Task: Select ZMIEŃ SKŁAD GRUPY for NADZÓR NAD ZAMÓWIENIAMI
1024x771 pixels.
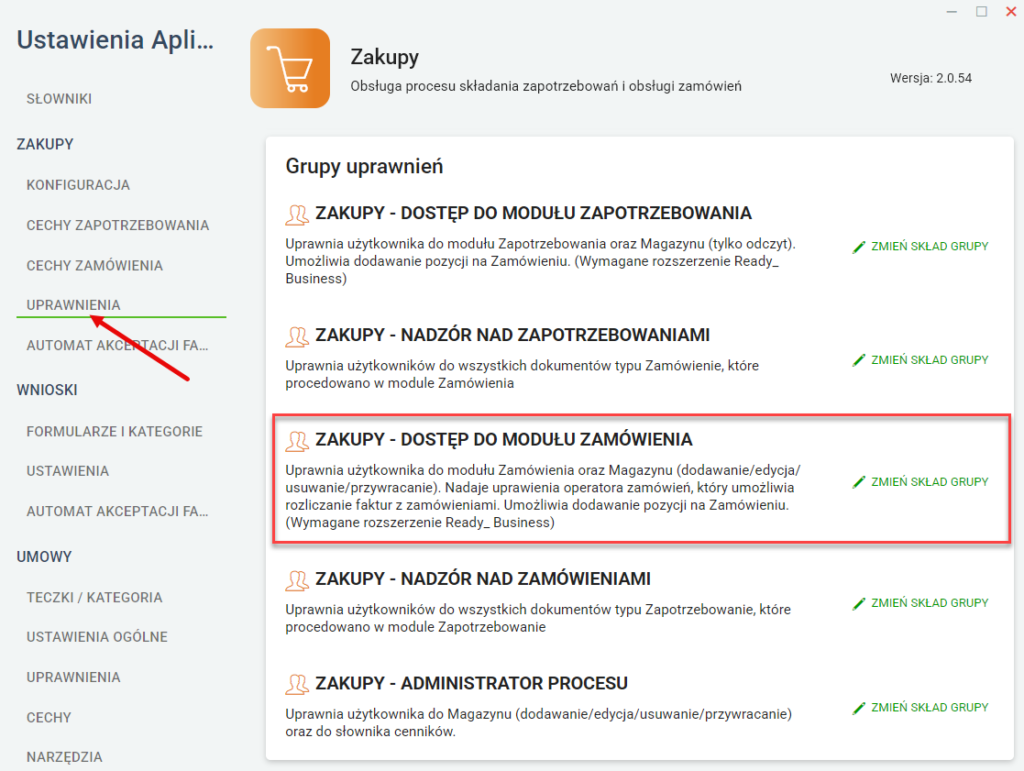Action: [920, 603]
